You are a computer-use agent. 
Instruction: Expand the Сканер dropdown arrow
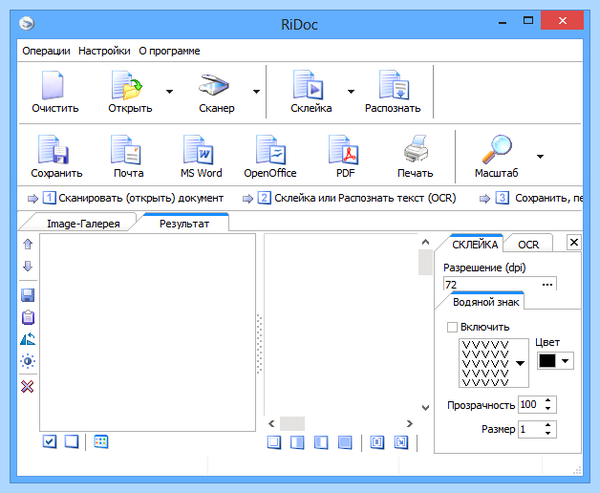click(x=256, y=91)
